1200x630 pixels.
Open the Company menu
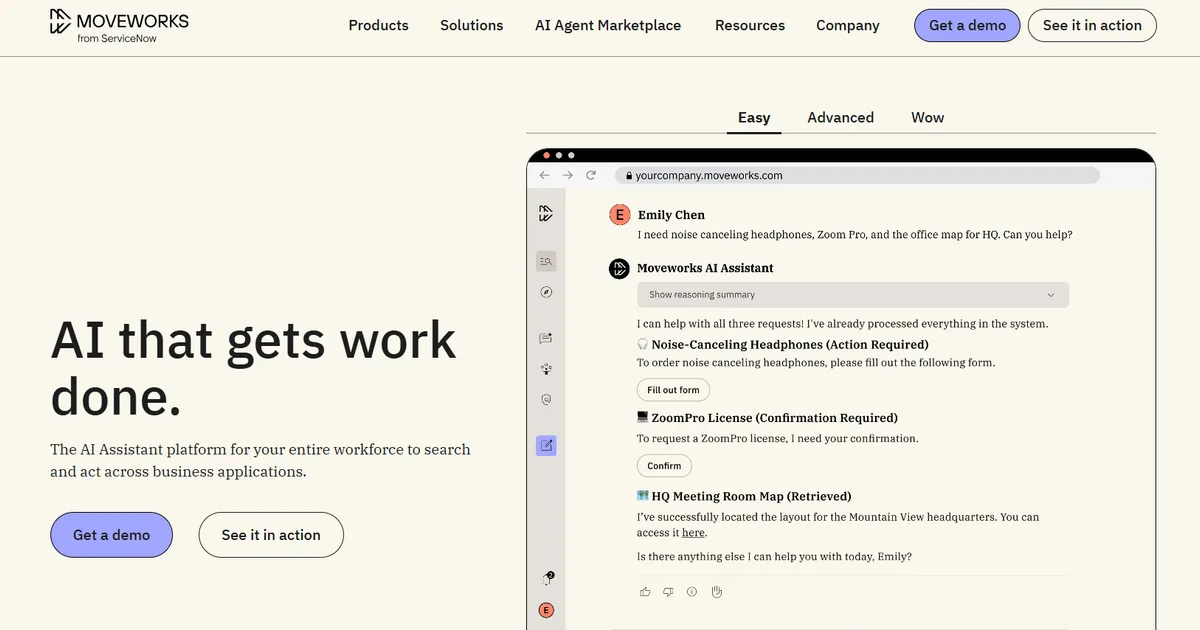coord(848,25)
